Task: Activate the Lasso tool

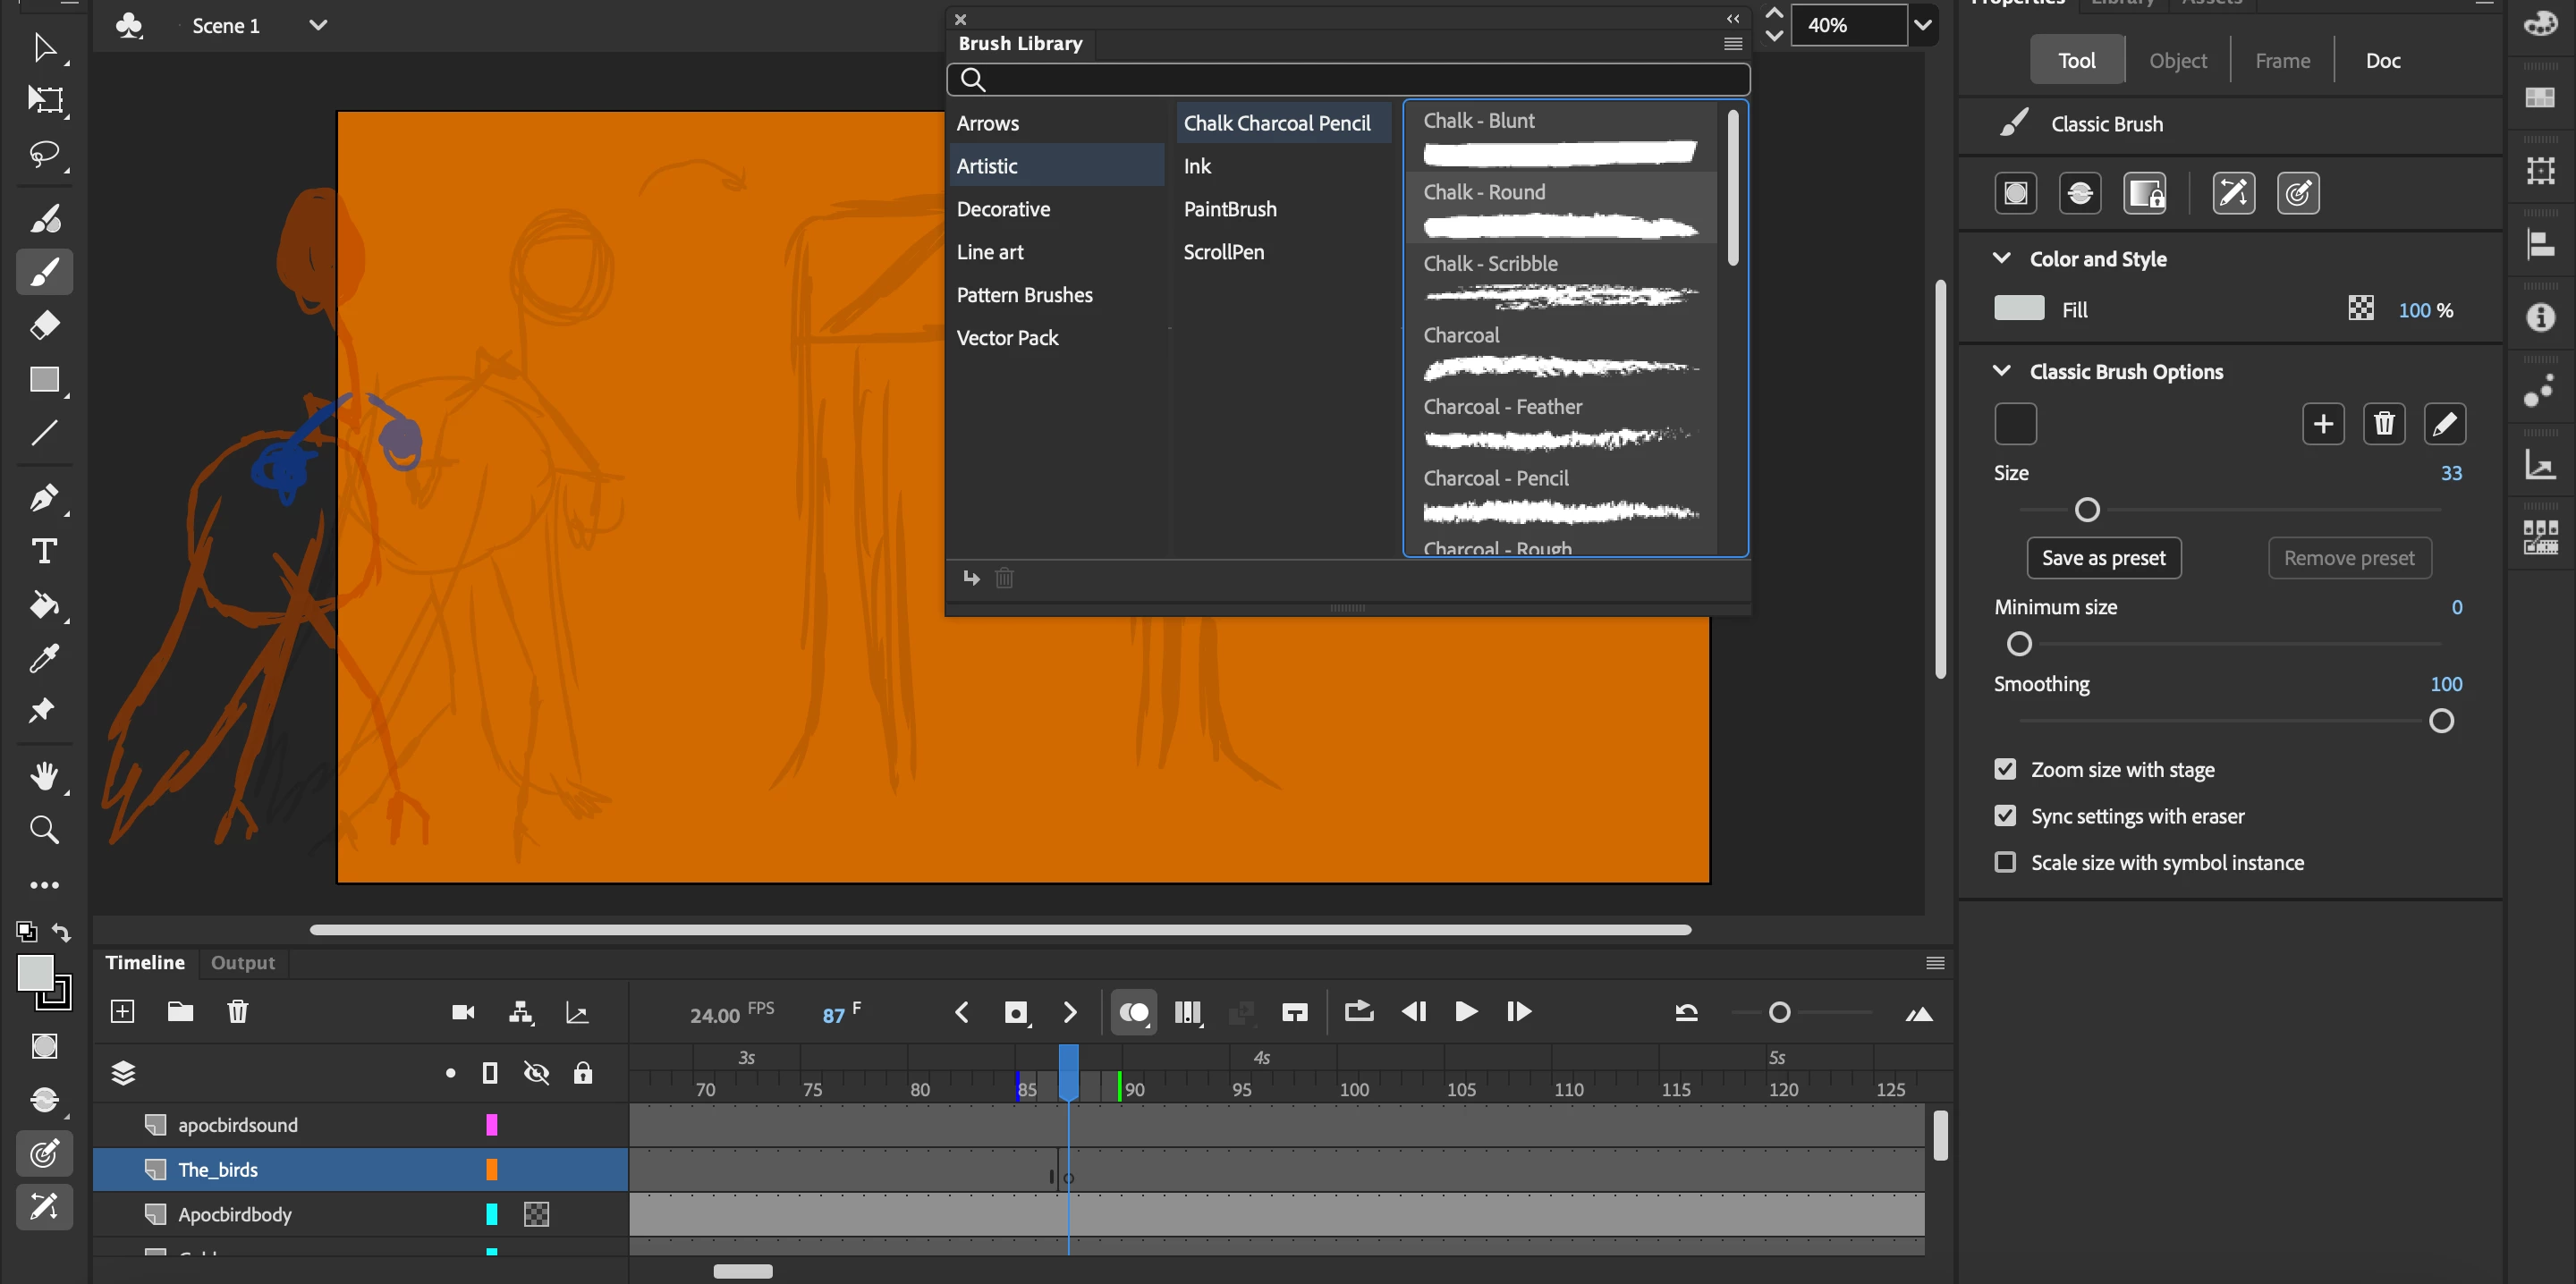Action: [x=44, y=153]
